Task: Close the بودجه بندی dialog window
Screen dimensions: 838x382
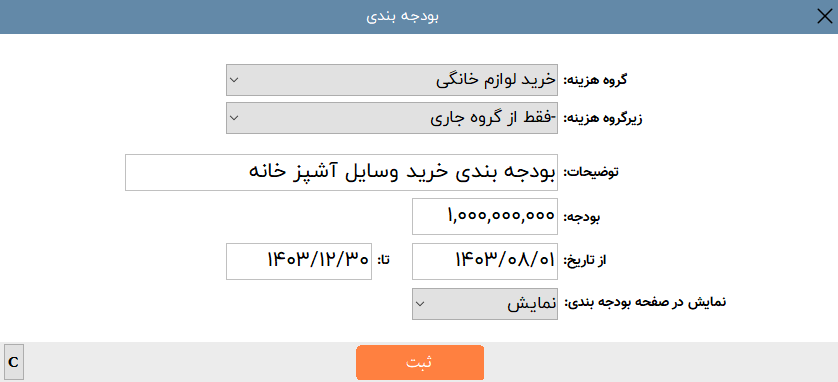Action: tap(825, 17)
